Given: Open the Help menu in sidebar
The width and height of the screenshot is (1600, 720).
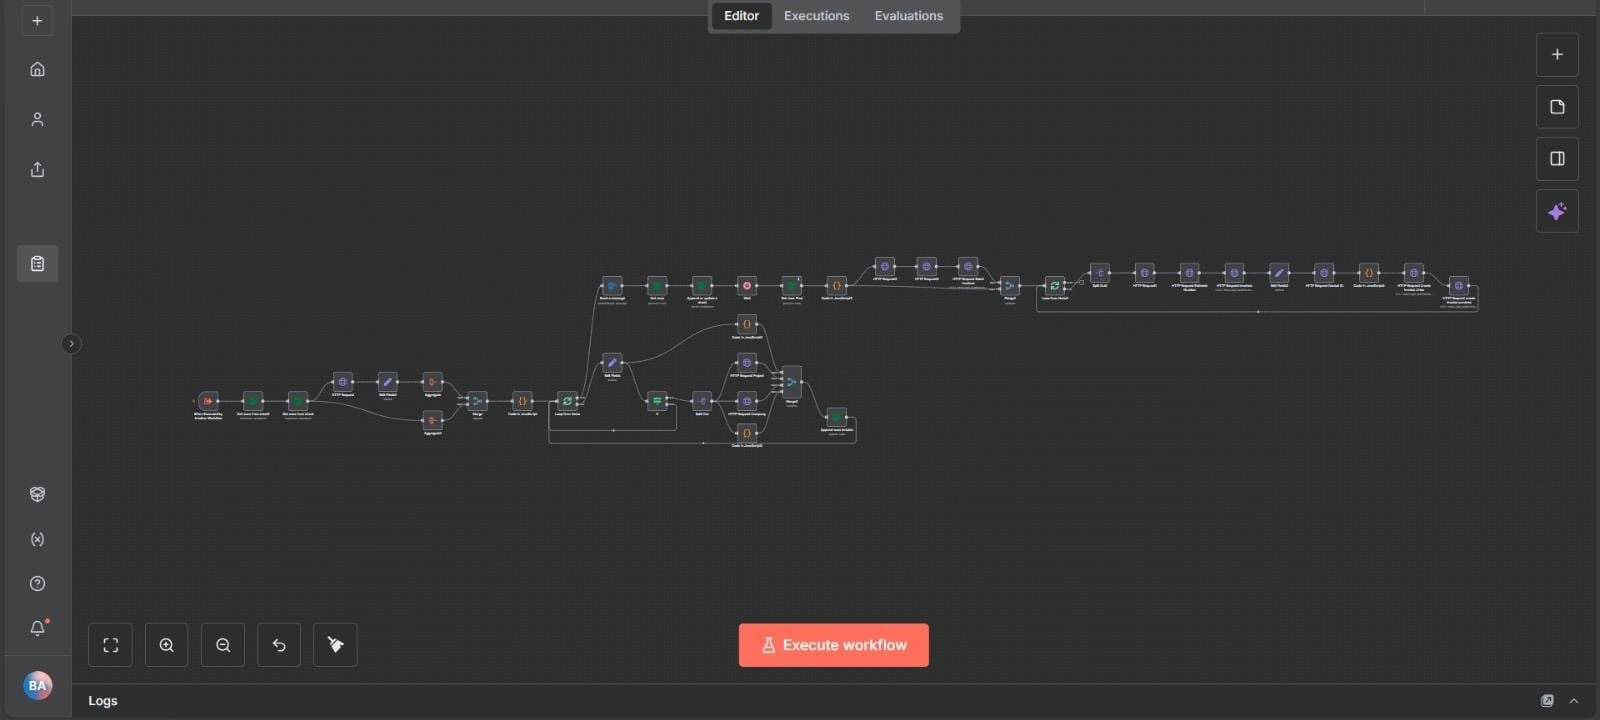Looking at the screenshot, I should click(x=37, y=584).
